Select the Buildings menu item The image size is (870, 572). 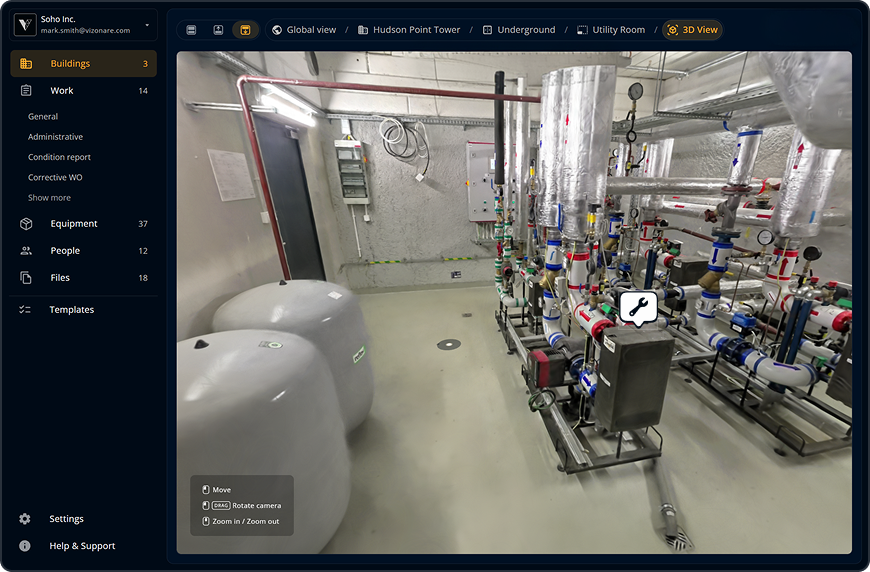83,63
